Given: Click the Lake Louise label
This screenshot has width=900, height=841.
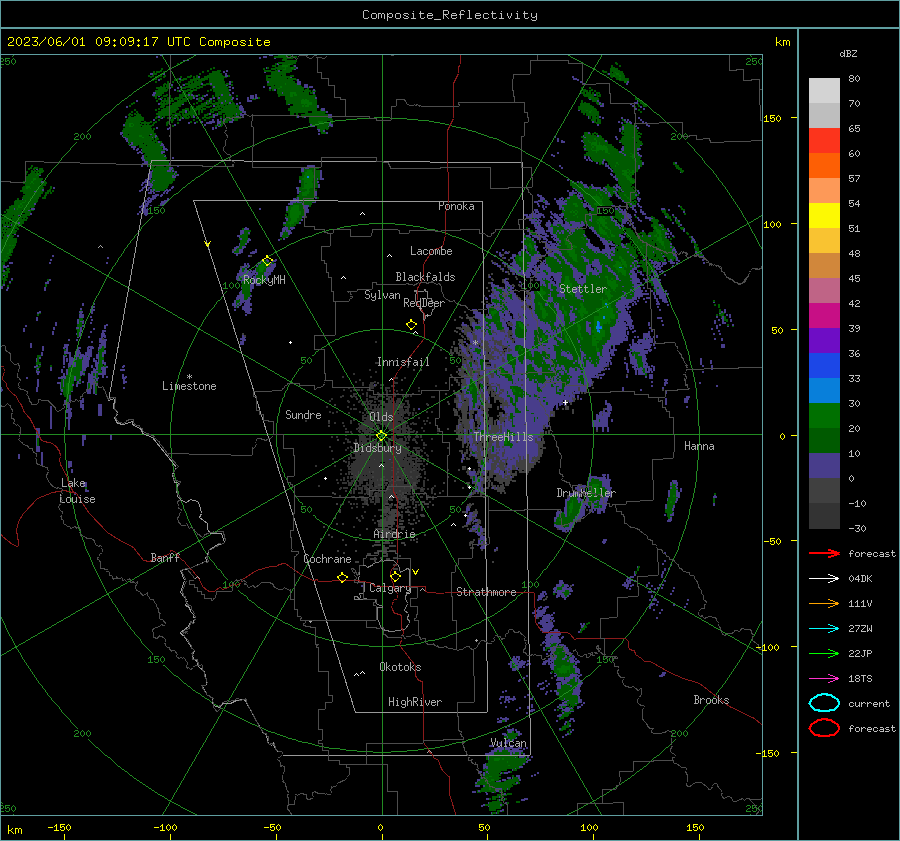Looking at the screenshot, I should [x=77, y=491].
